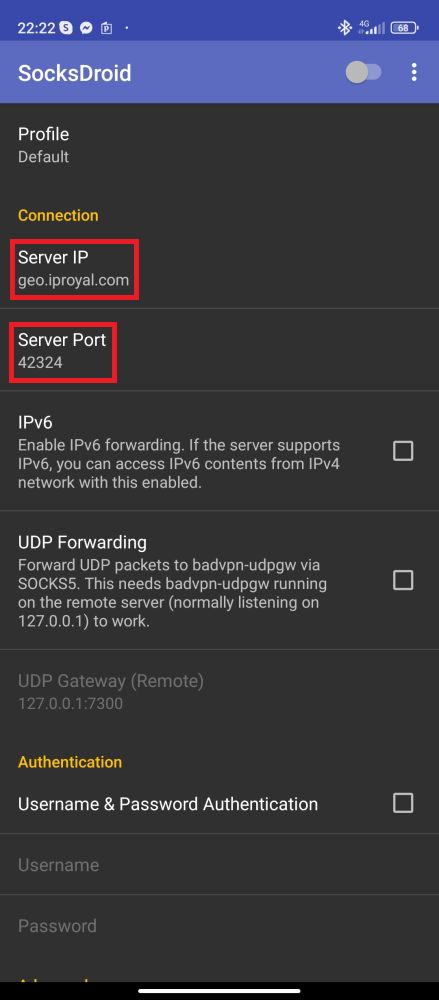
Task: Edit the Server Port 42324 setting
Action: click(x=220, y=350)
